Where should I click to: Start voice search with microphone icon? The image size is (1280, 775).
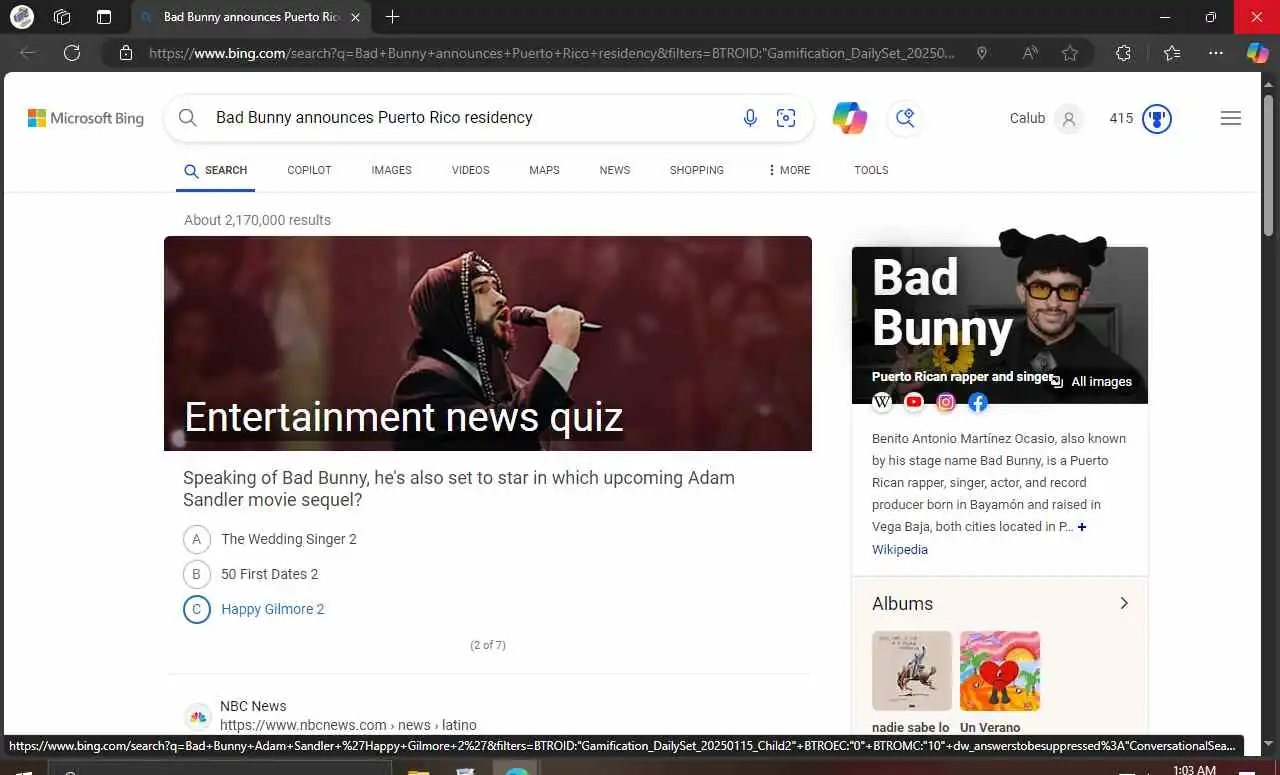[750, 118]
